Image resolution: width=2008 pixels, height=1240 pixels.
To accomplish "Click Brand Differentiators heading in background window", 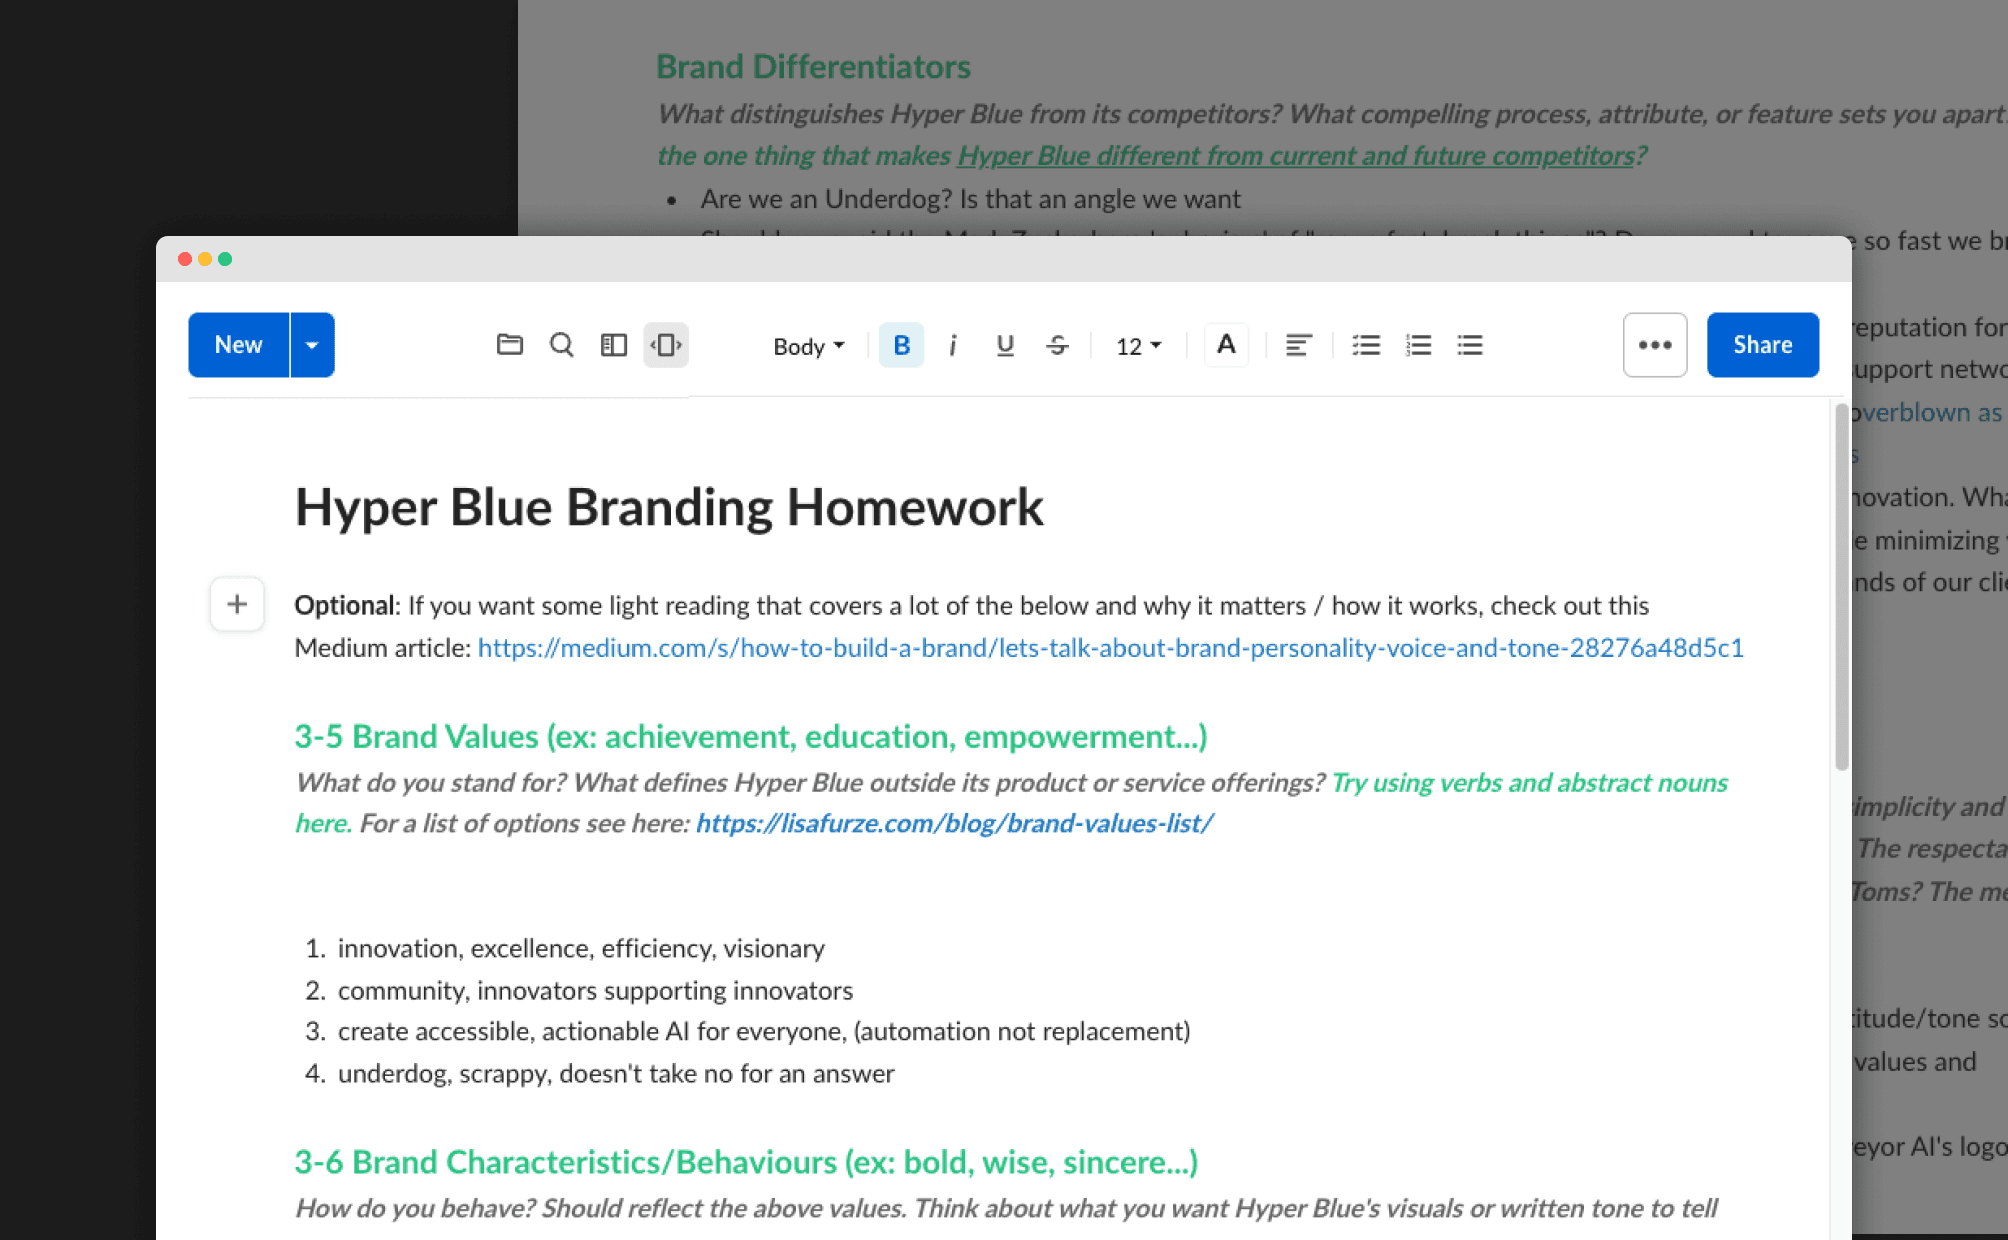I will tap(813, 67).
